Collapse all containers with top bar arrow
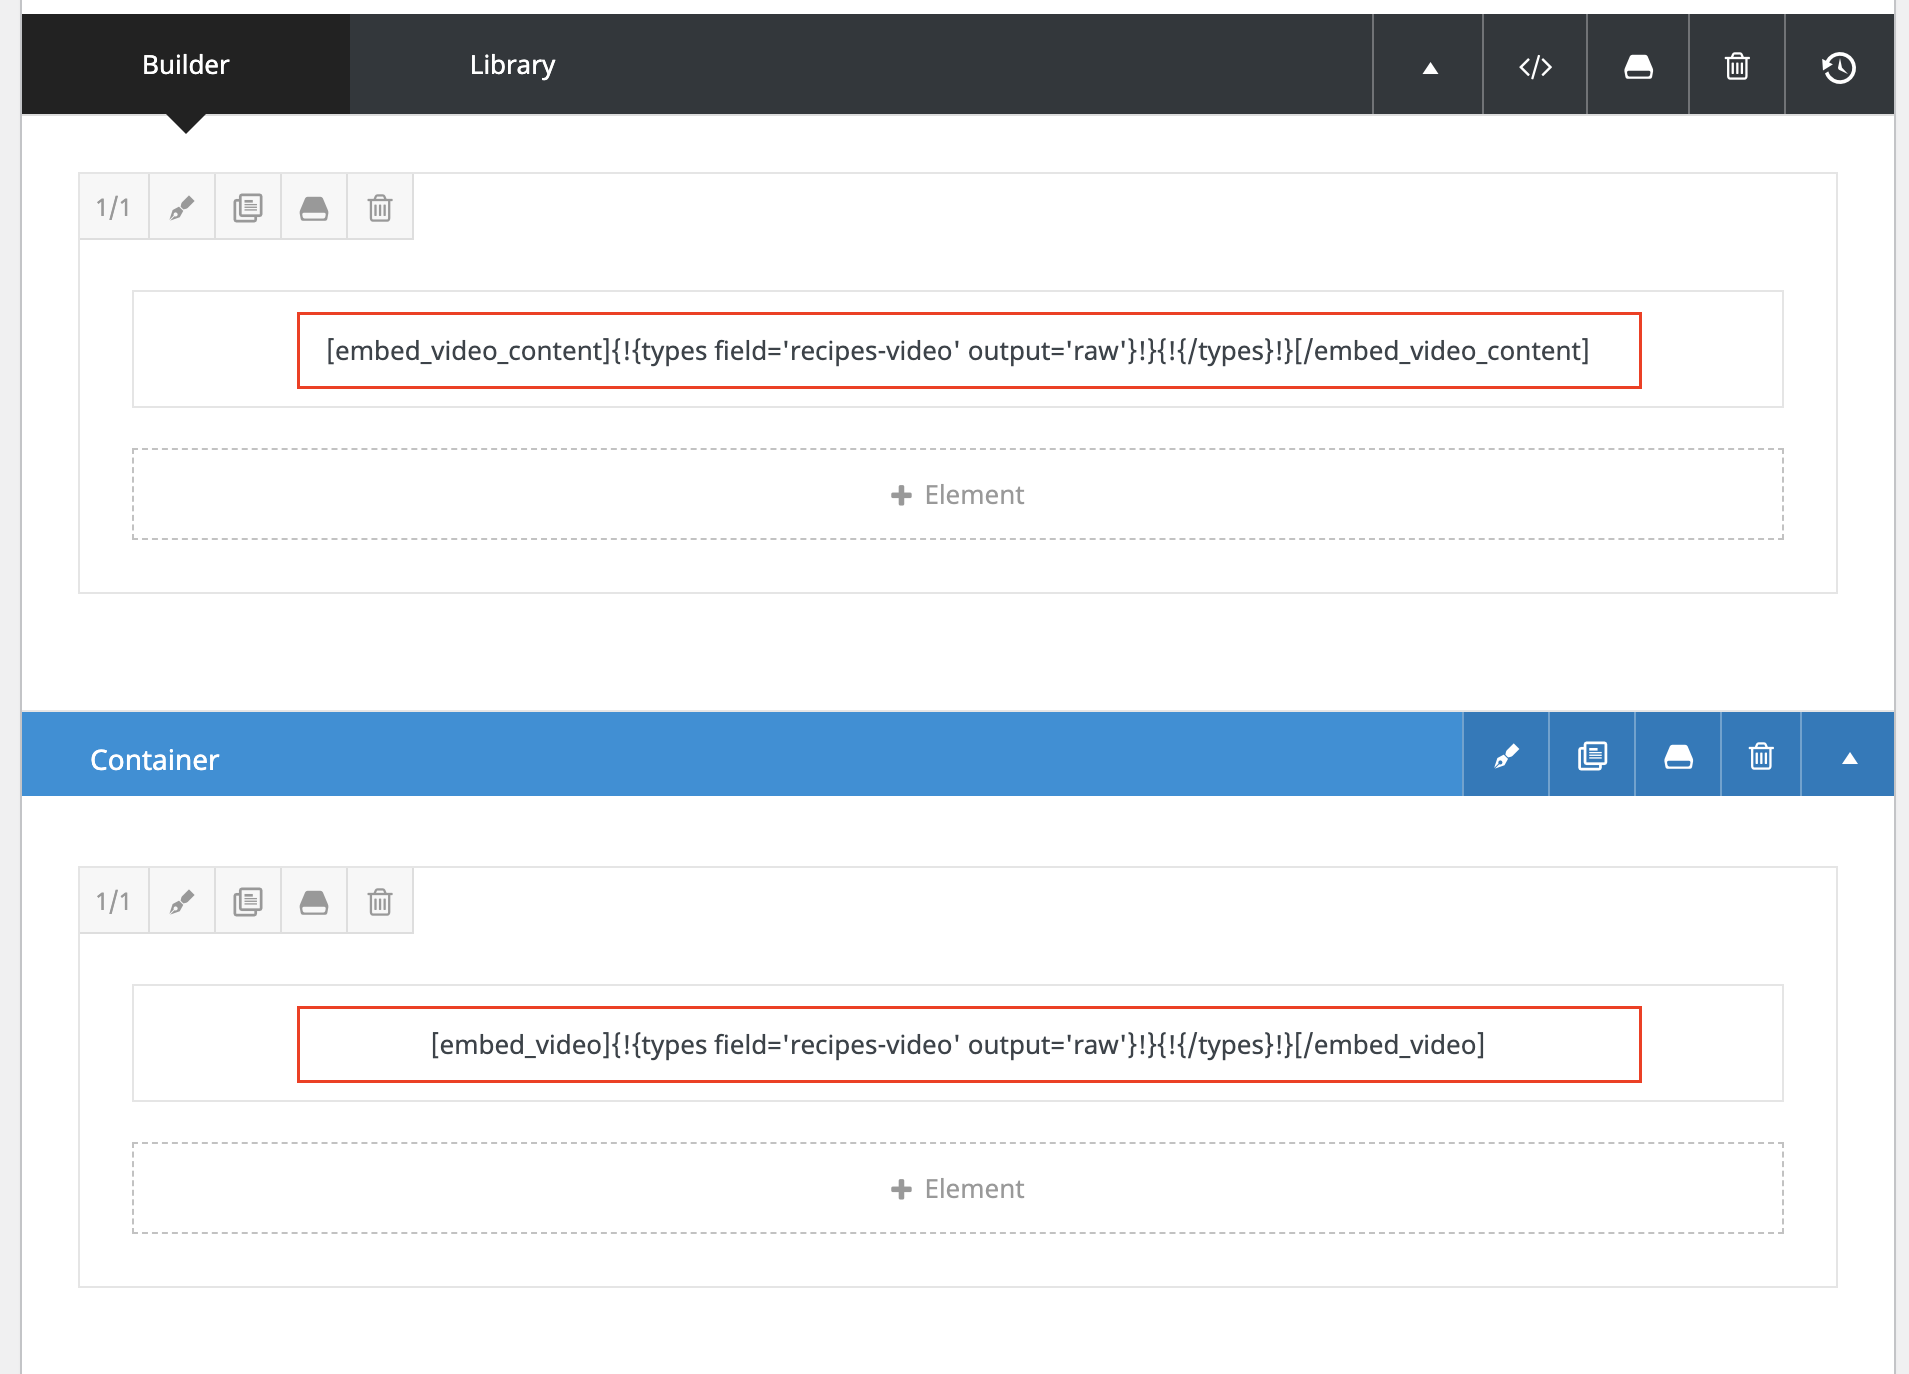The width and height of the screenshot is (1909, 1374). click(1429, 67)
